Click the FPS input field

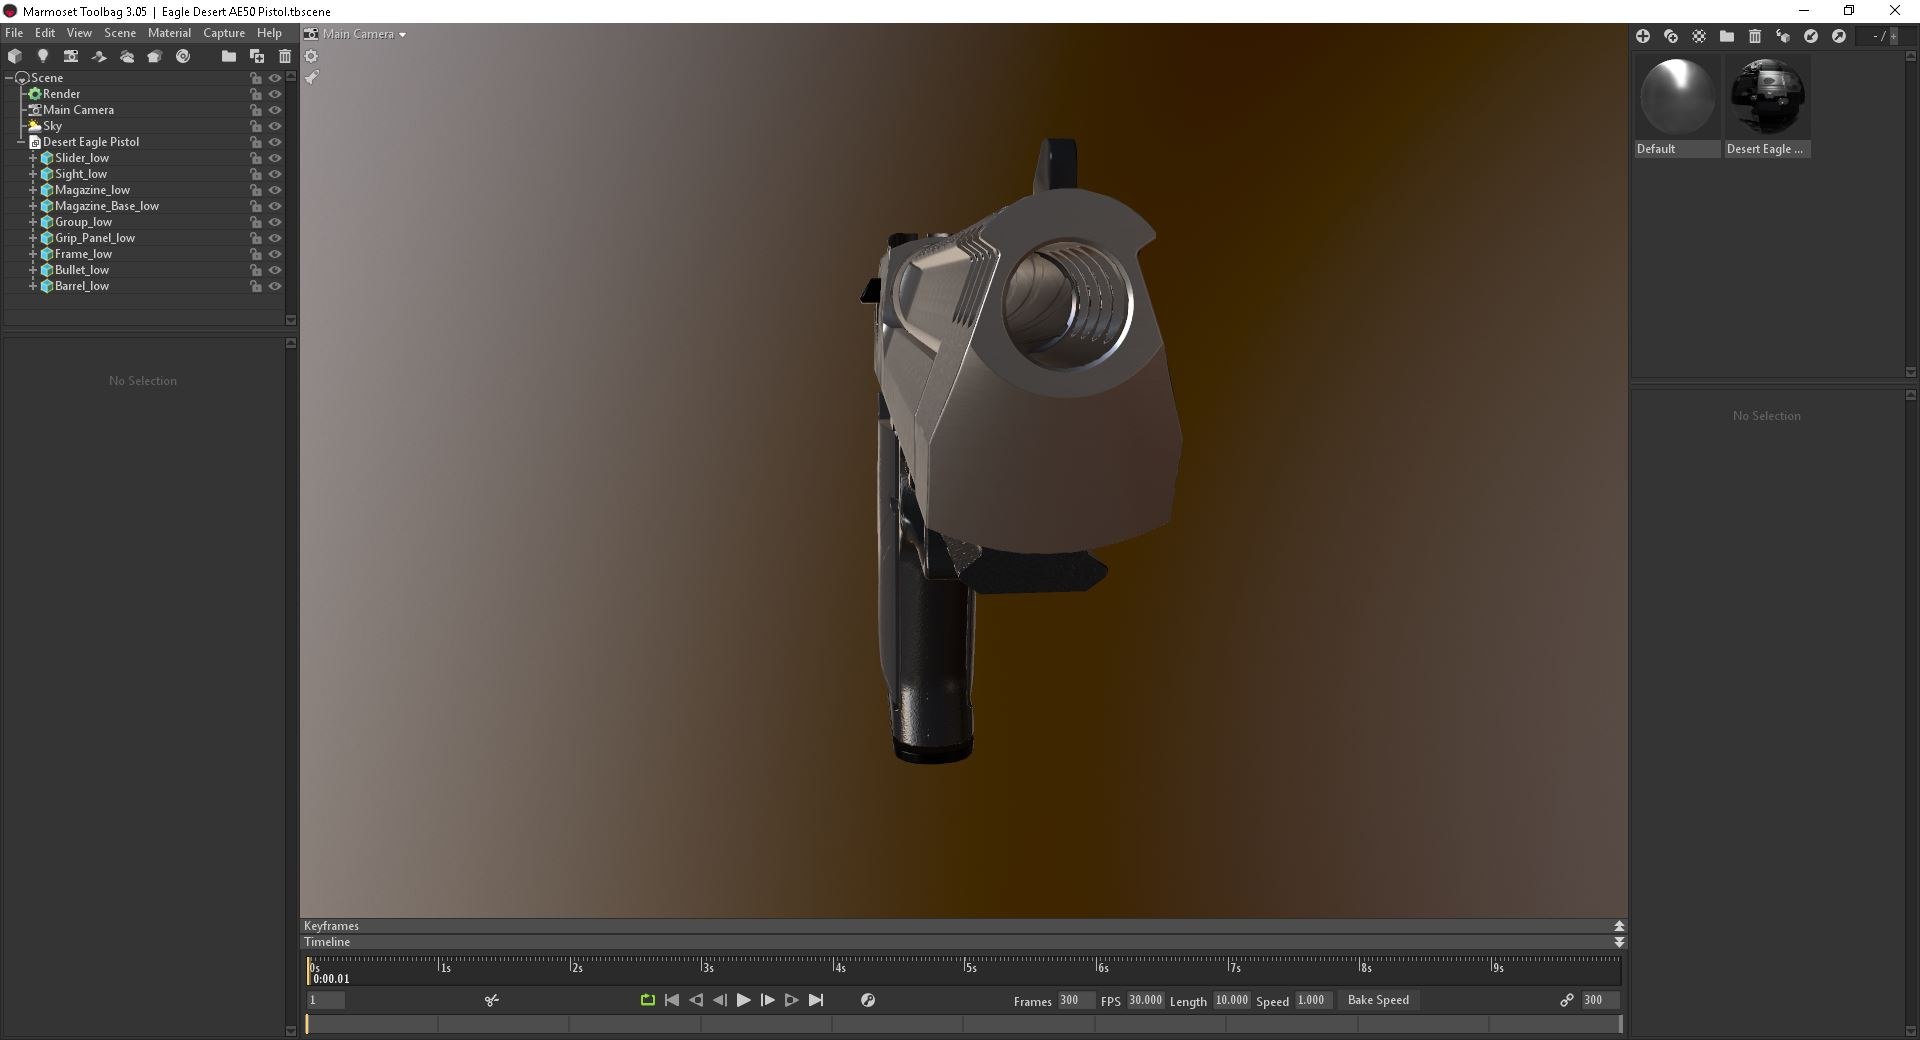point(1146,1000)
